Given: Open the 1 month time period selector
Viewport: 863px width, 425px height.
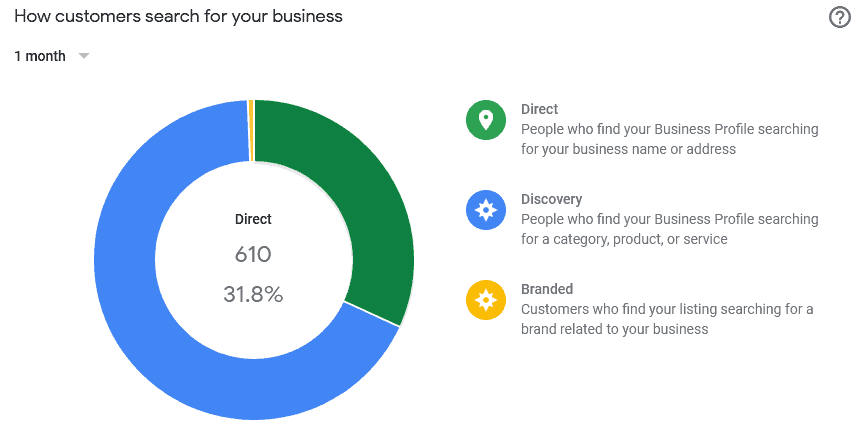Looking at the screenshot, I should [51, 56].
